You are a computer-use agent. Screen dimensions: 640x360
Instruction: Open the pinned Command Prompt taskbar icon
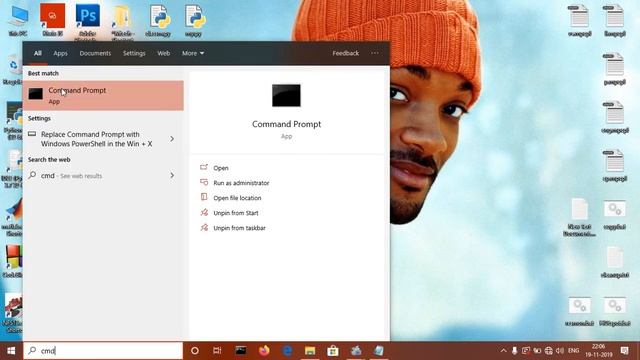(241, 351)
